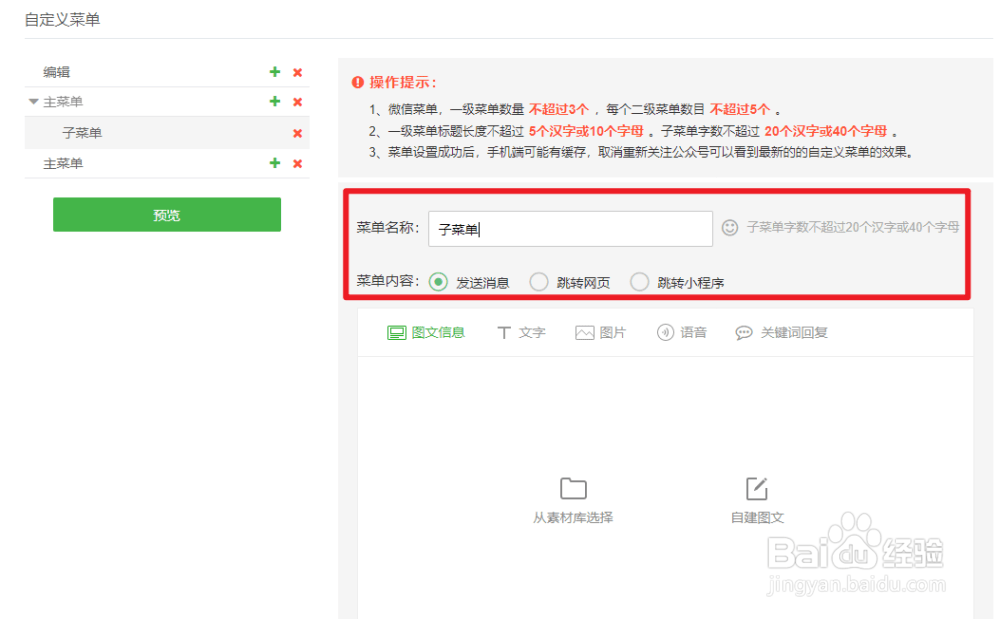Select the 跳转小程序 radio option

tap(640, 282)
